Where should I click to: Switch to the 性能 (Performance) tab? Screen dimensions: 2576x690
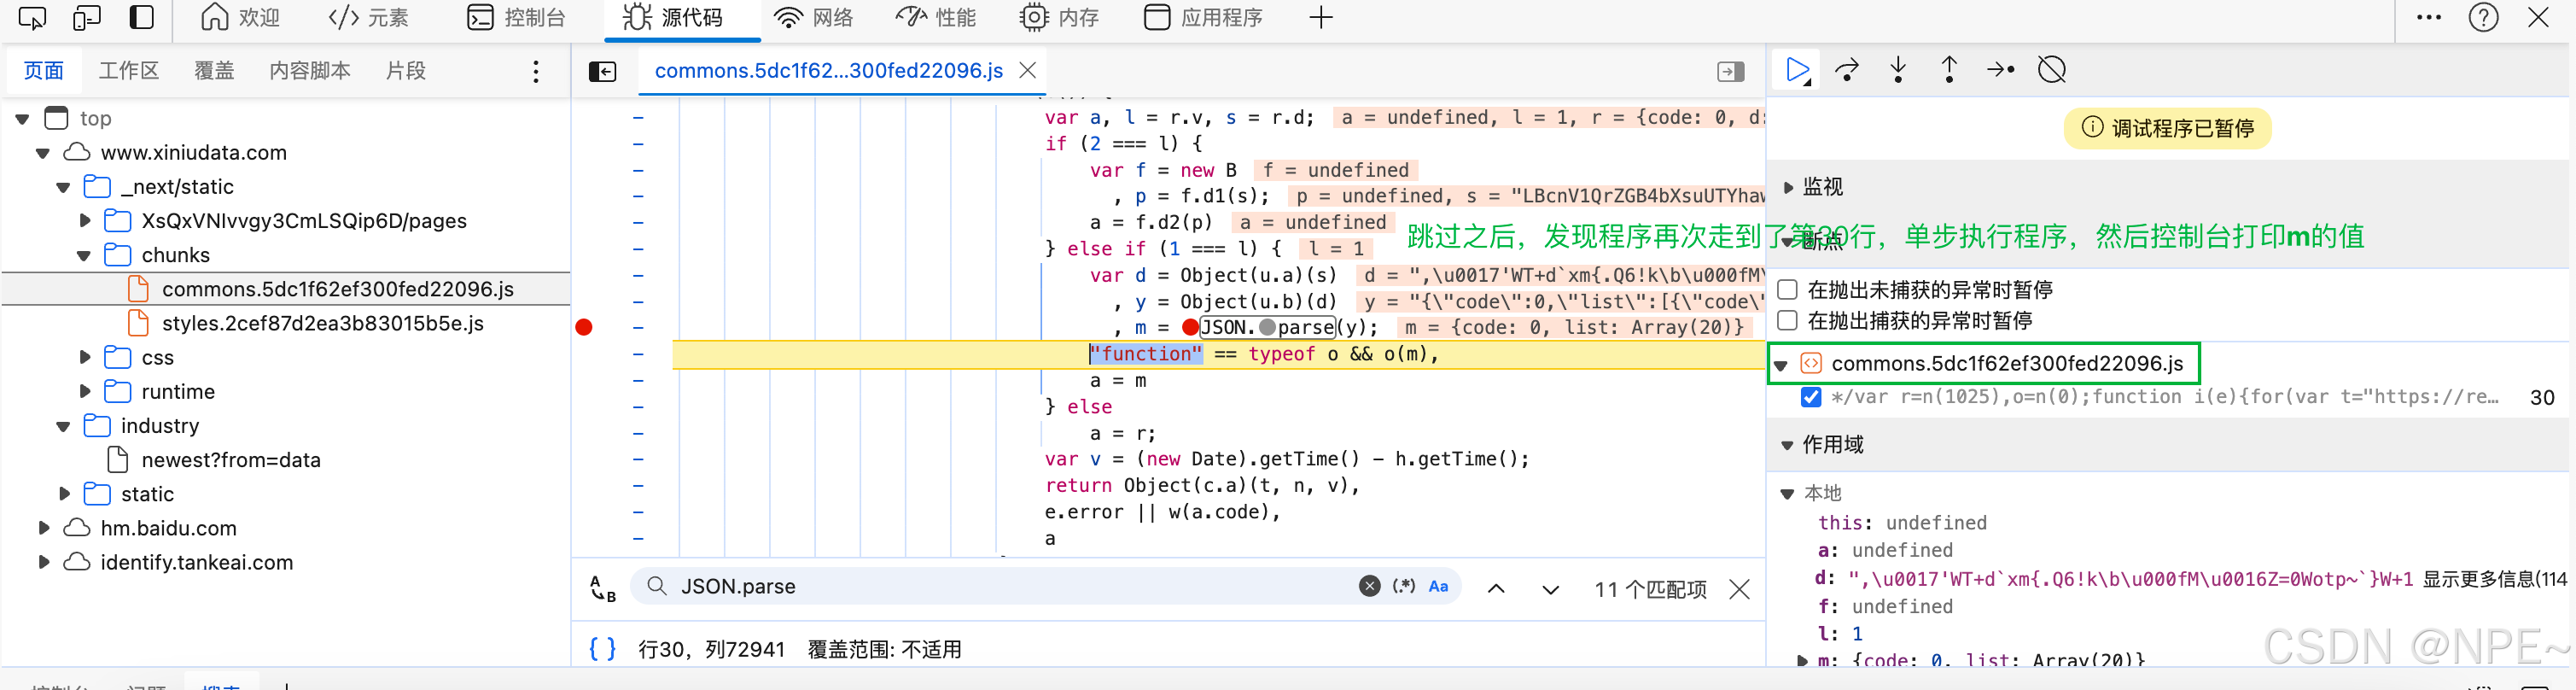(x=935, y=18)
